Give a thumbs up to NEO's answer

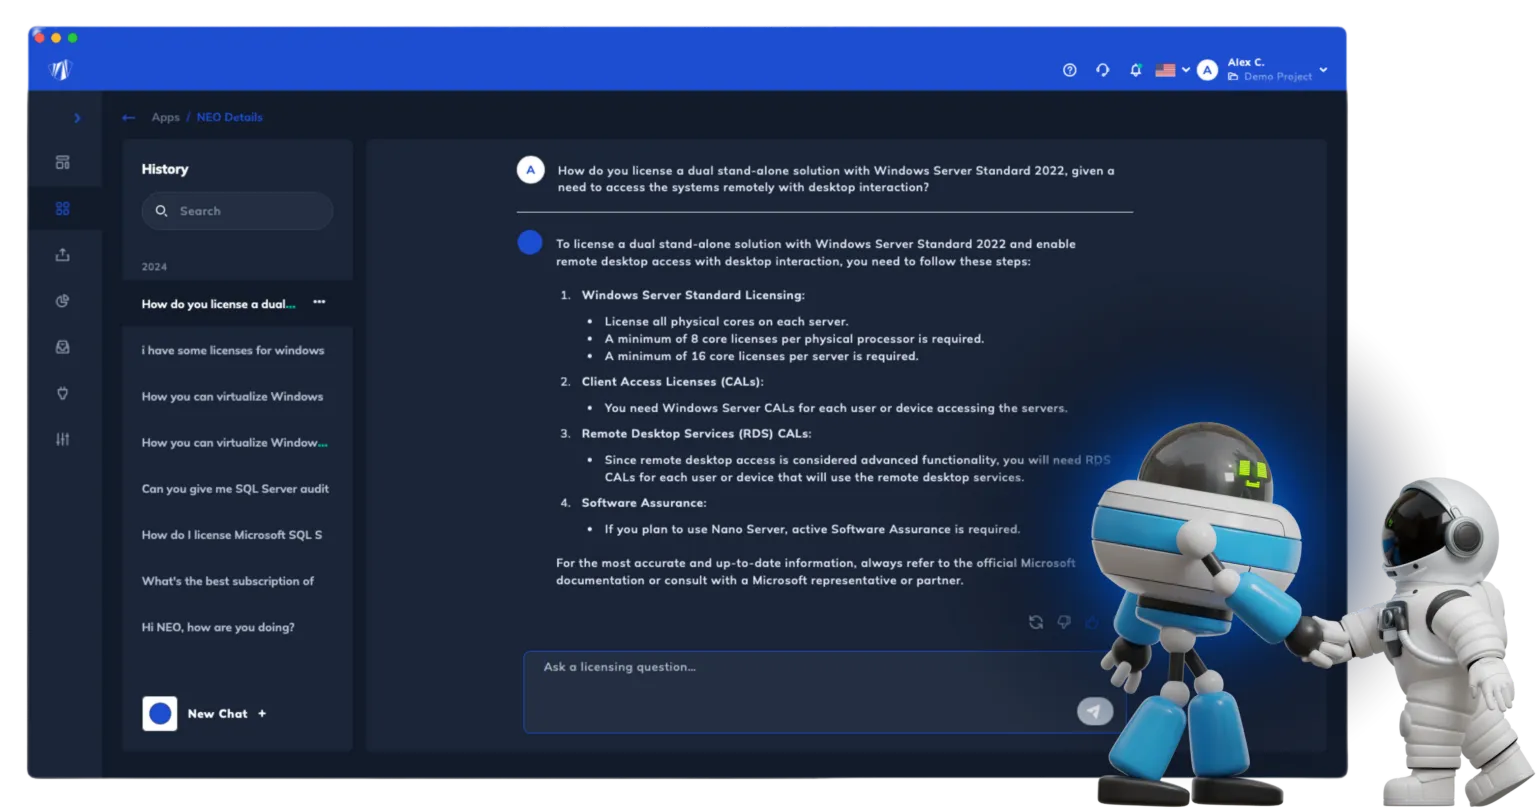coord(1092,622)
